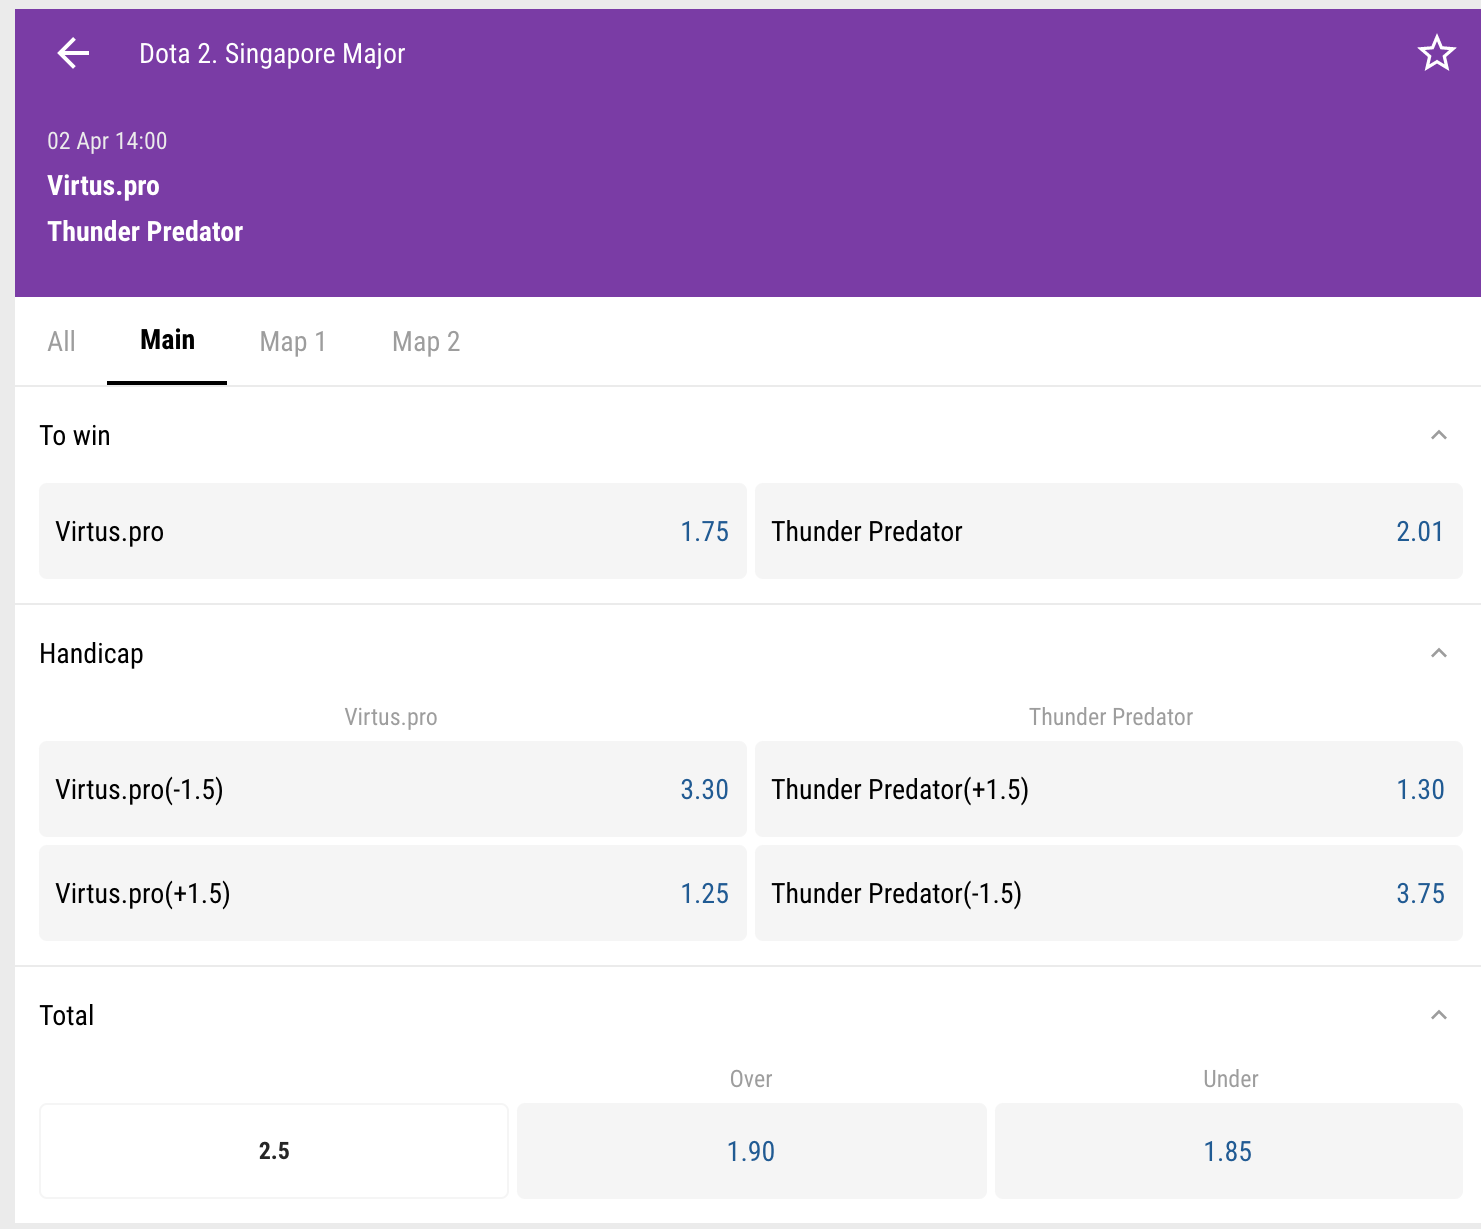The image size is (1481, 1229).
Task: Click the Dota 2. Singapore Major title
Action: [x=272, y=54]
